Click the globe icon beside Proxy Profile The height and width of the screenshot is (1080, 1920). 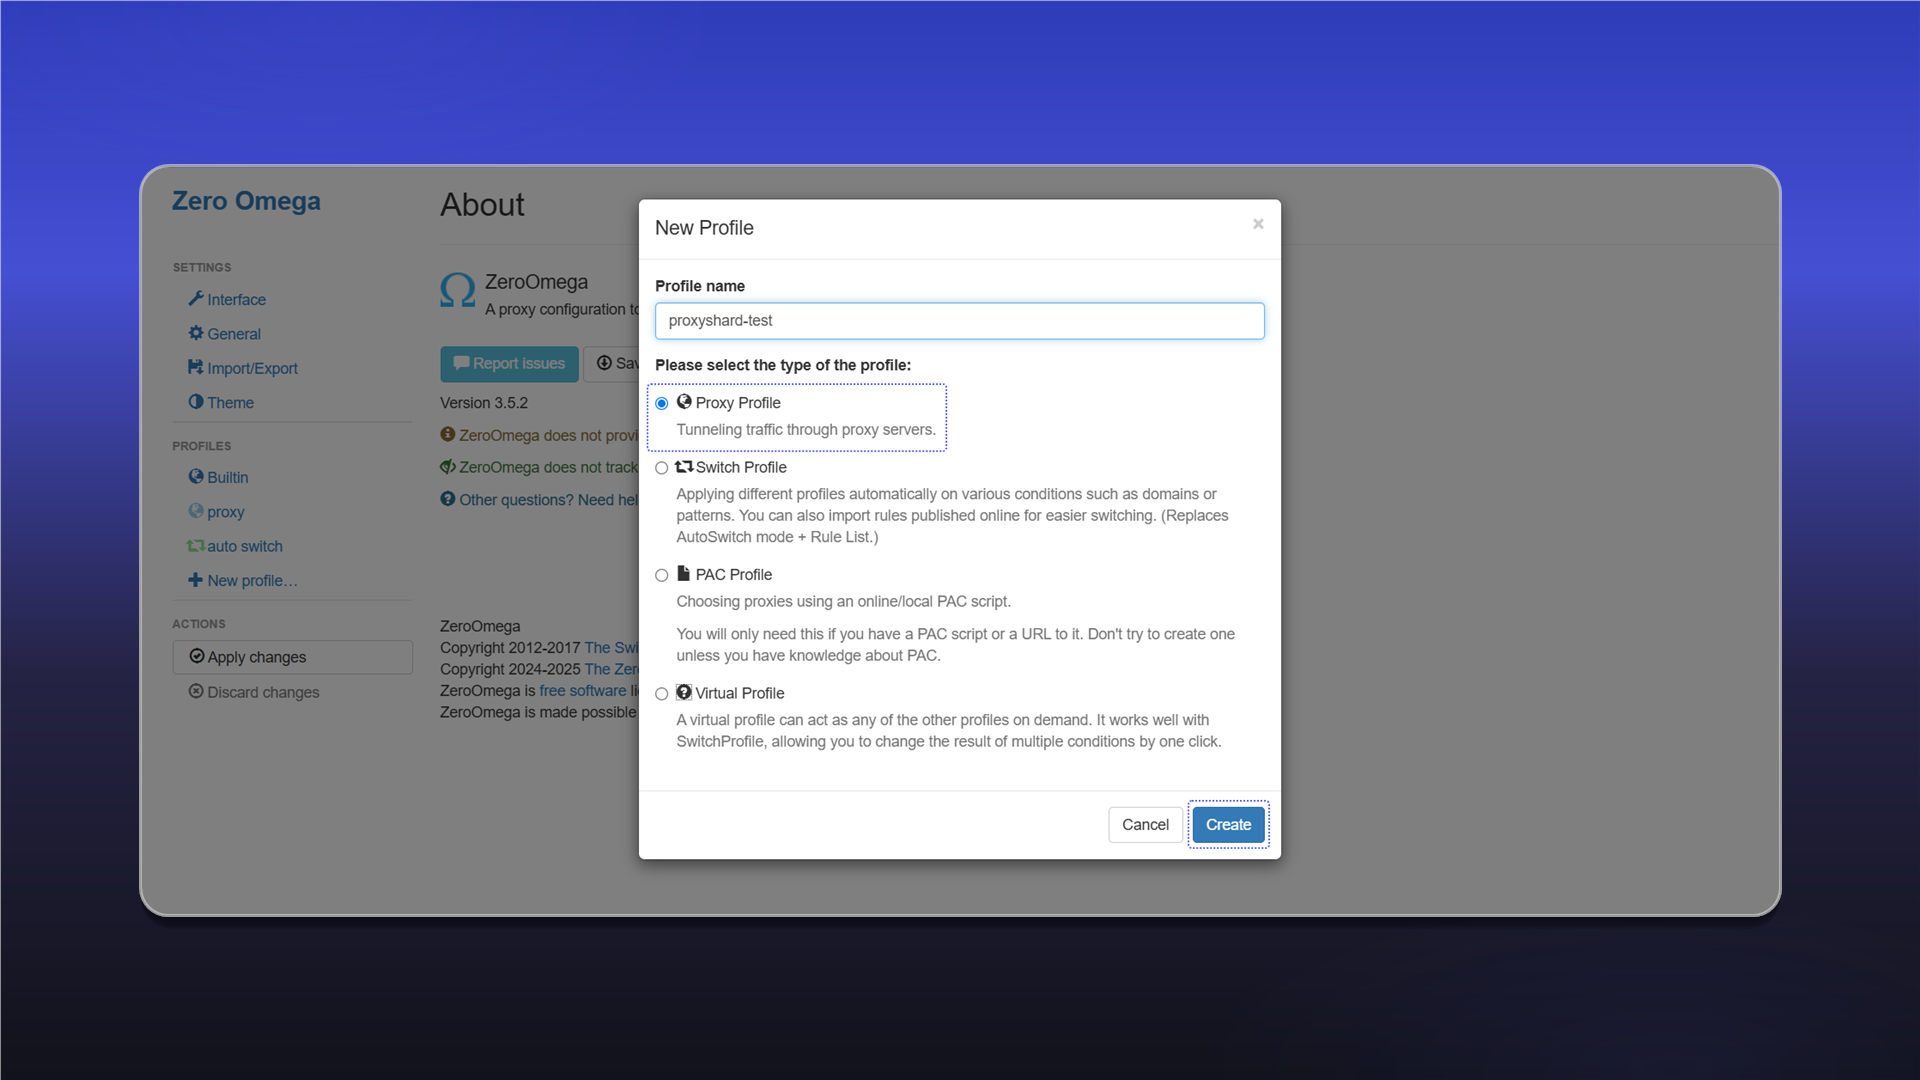pos(684,402)
